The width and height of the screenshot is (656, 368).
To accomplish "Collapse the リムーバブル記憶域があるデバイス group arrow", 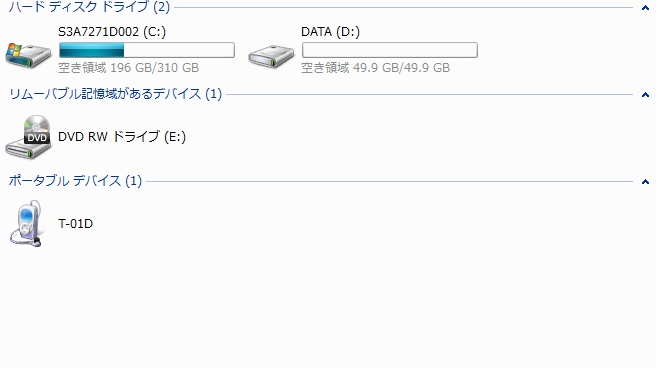I will pos(645,95).
